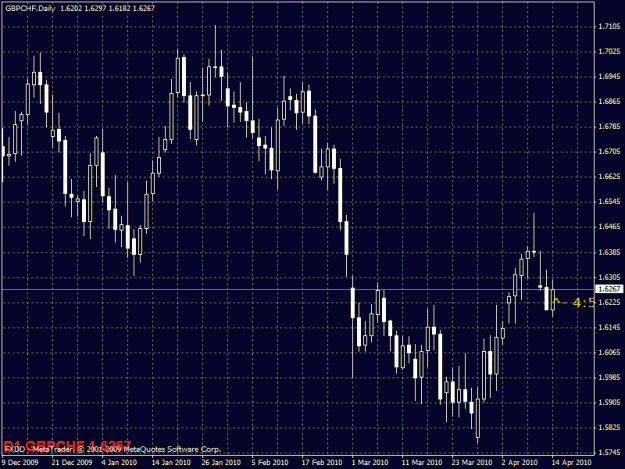Click the 5 Feb 2010 date label

[x=270, y=462]
